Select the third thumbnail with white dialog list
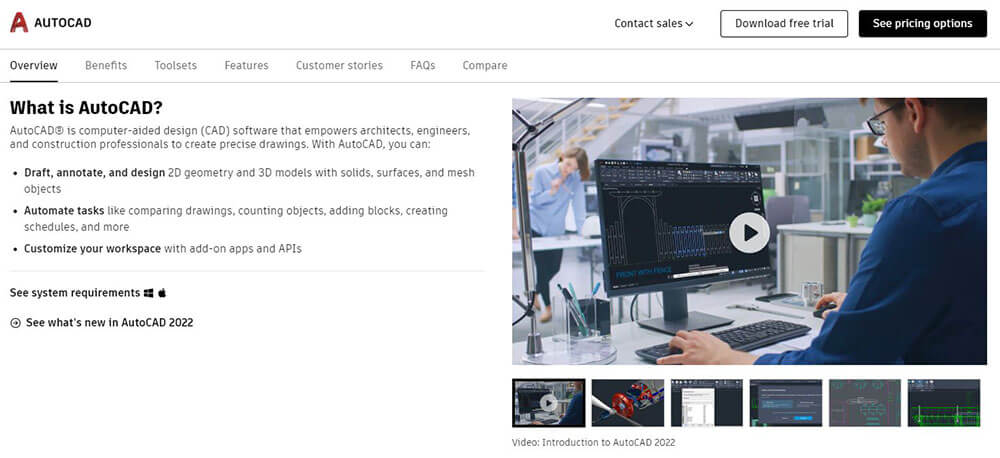The height and width of the screenshot is (458, 1000). click(x=706, y=403)
